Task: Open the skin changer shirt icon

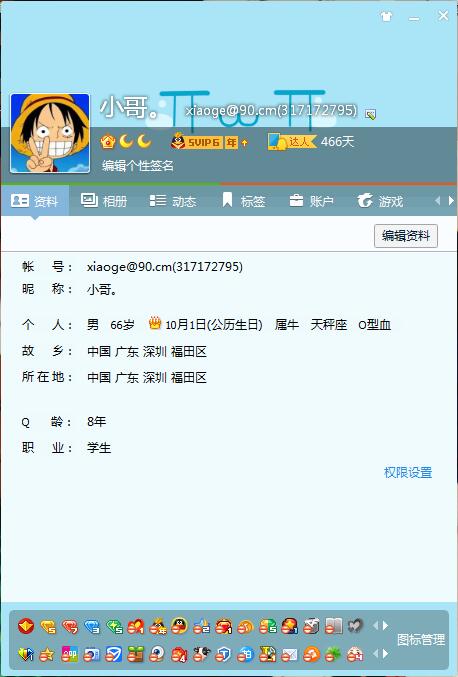Action: click(x=386, y=17)
